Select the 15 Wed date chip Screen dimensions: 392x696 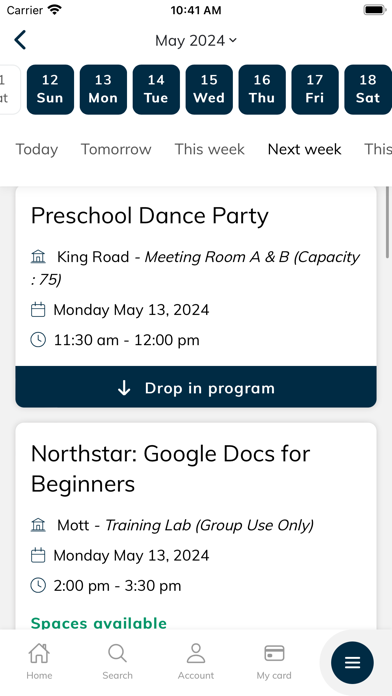click(x=209, y=89)
